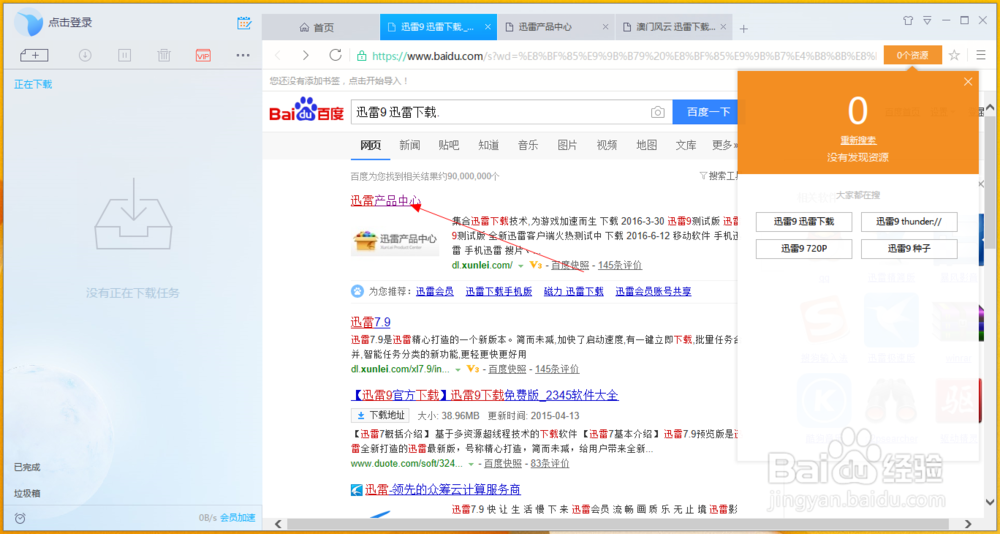The image size is (1000, 534).
Task: Select the 图片 search category
Action: click(568, 145)
